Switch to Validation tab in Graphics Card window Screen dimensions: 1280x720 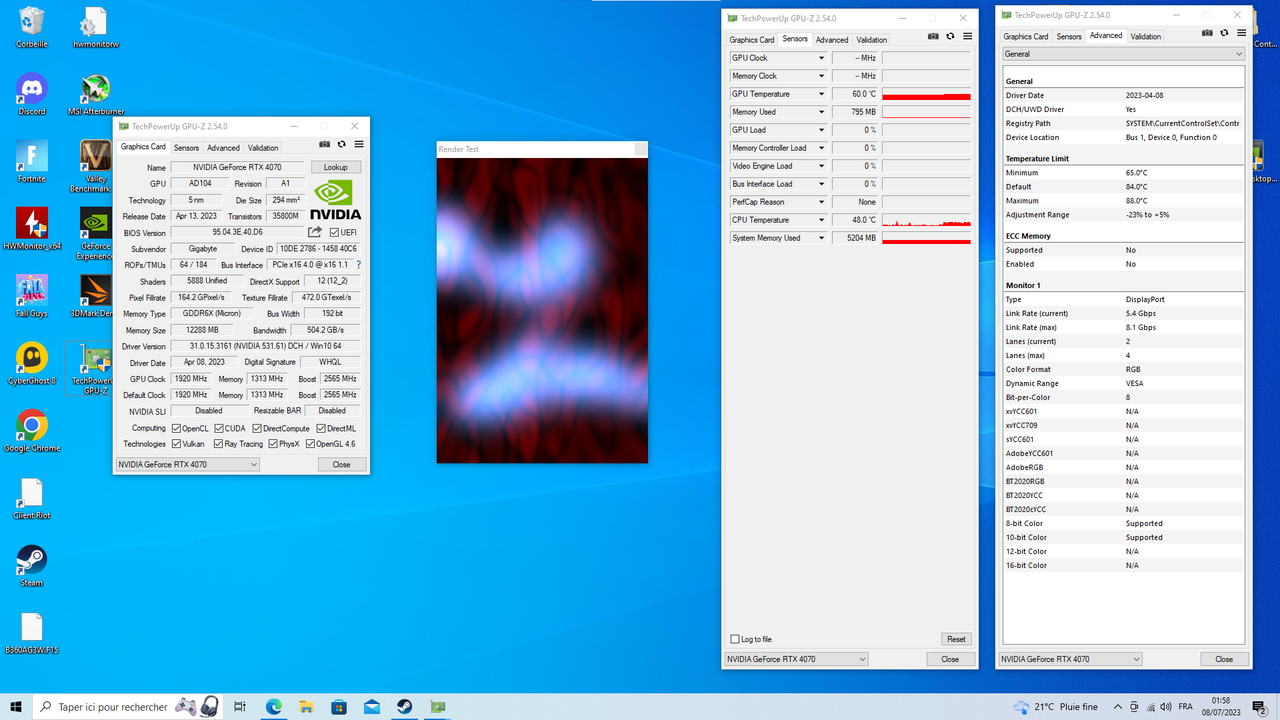(263, 148)
